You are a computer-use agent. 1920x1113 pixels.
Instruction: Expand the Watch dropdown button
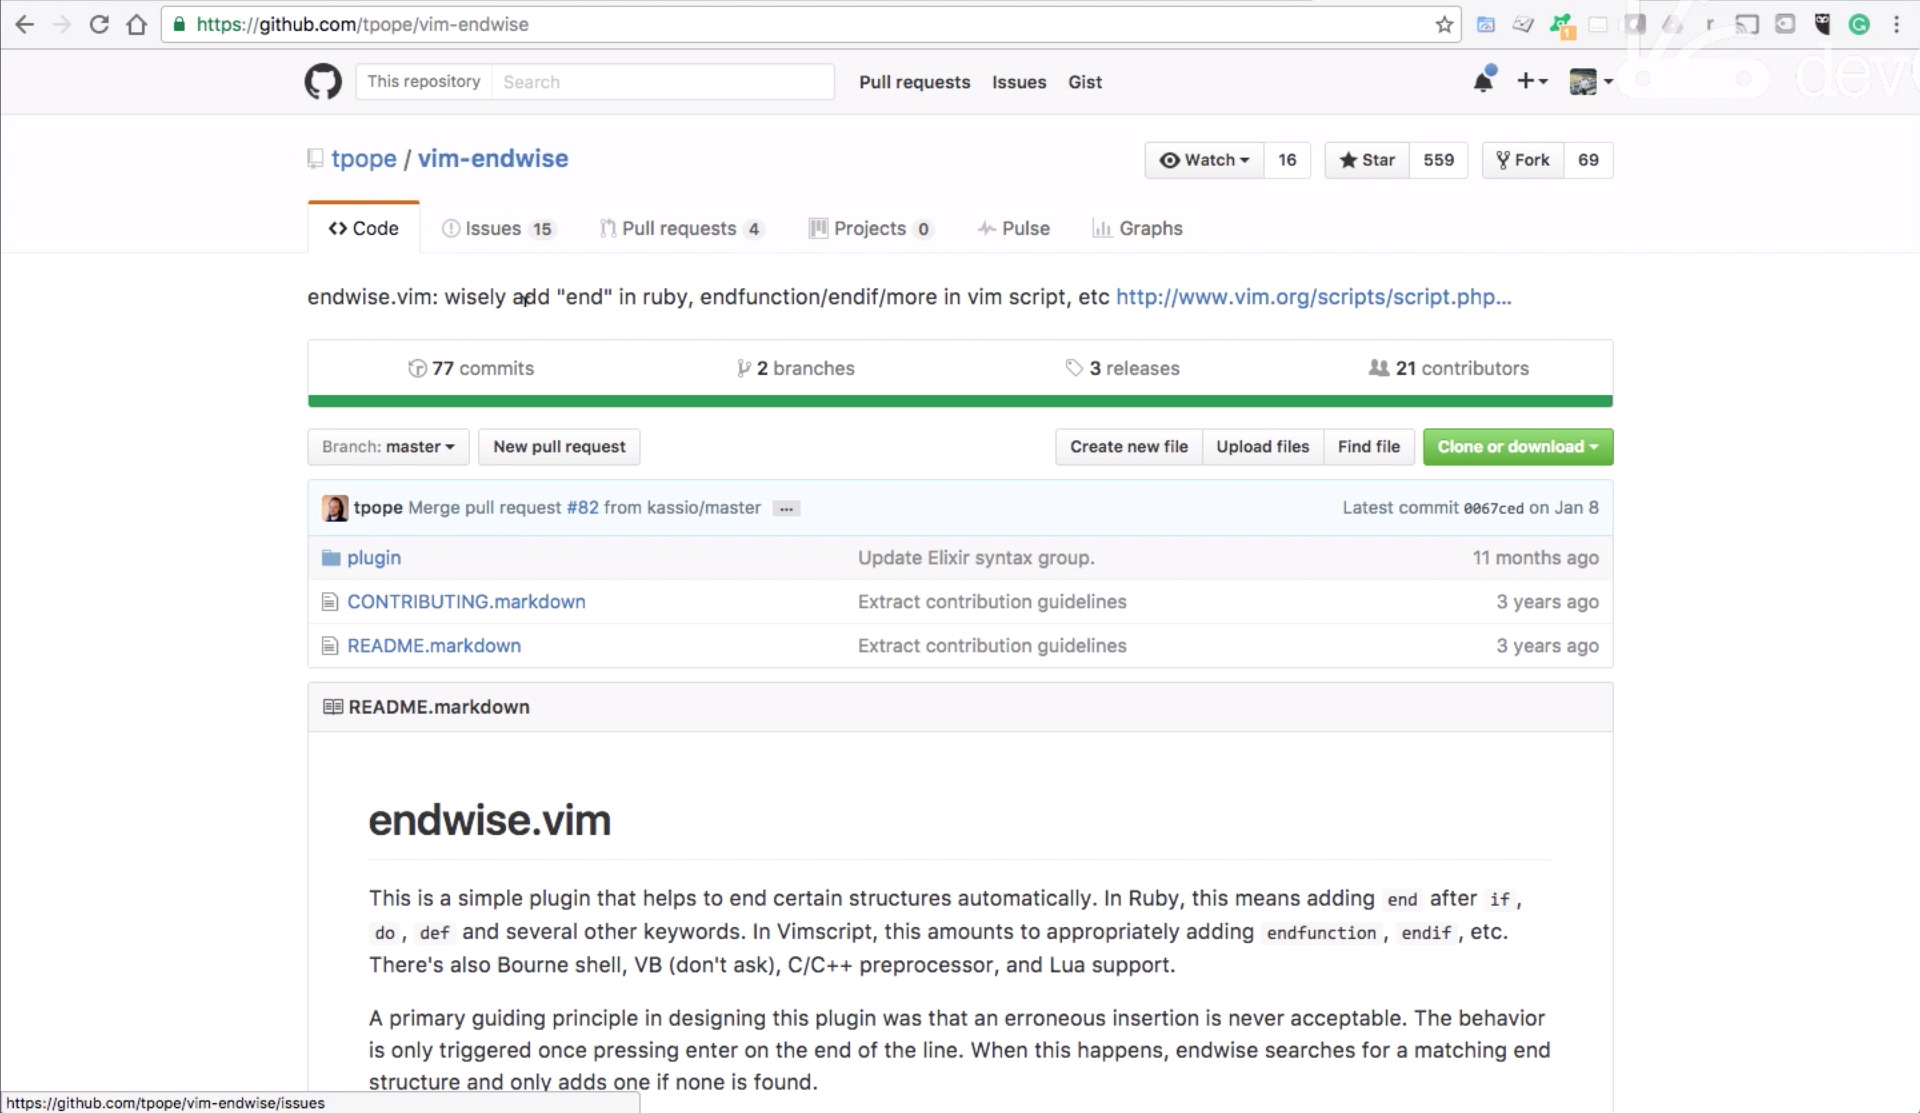coord(1204,160)
